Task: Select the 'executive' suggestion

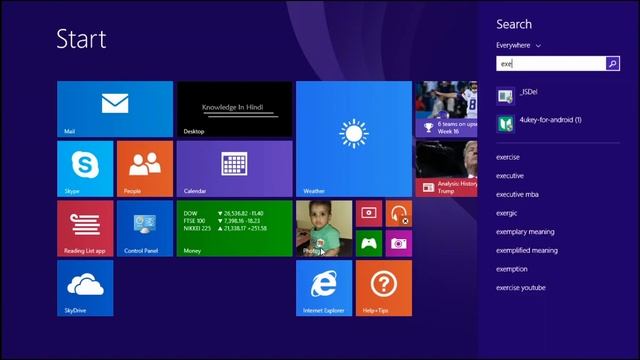Action: tap(510, 176)
